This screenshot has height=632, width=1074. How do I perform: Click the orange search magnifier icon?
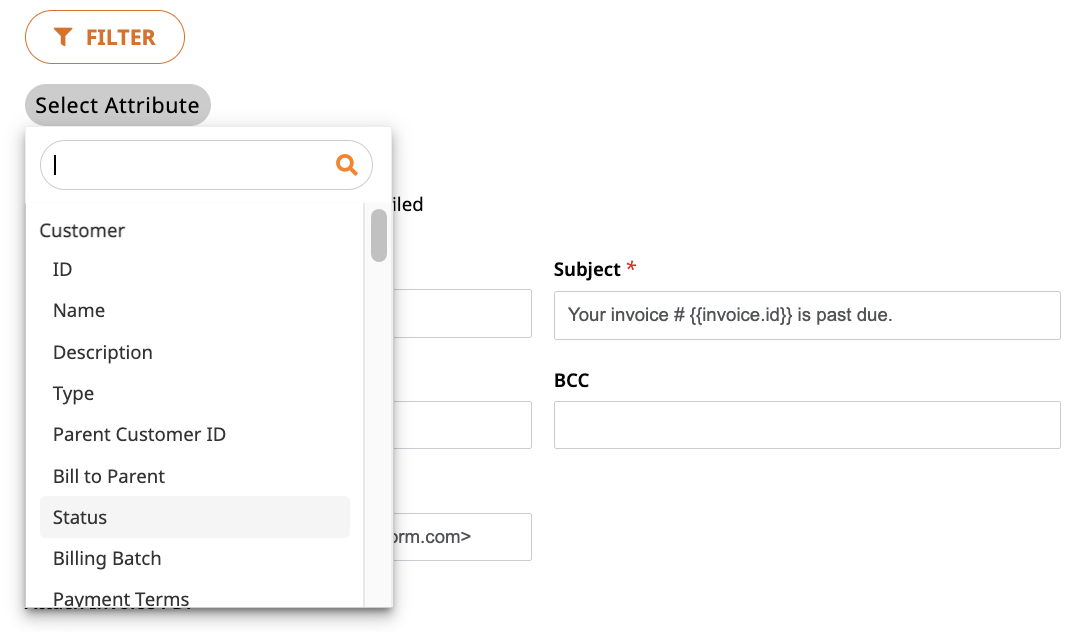347,164
